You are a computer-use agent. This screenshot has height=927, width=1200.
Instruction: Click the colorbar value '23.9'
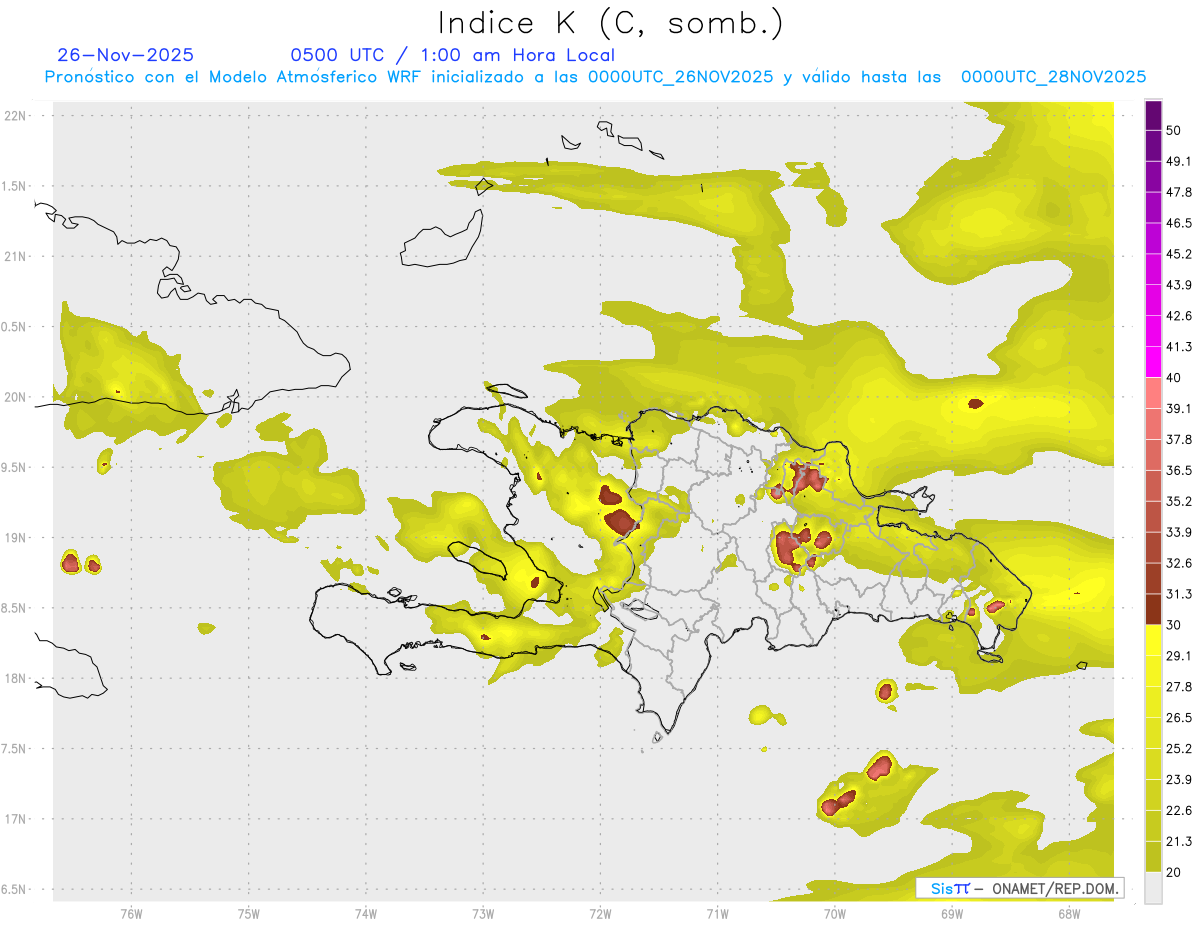point(1179,780)
